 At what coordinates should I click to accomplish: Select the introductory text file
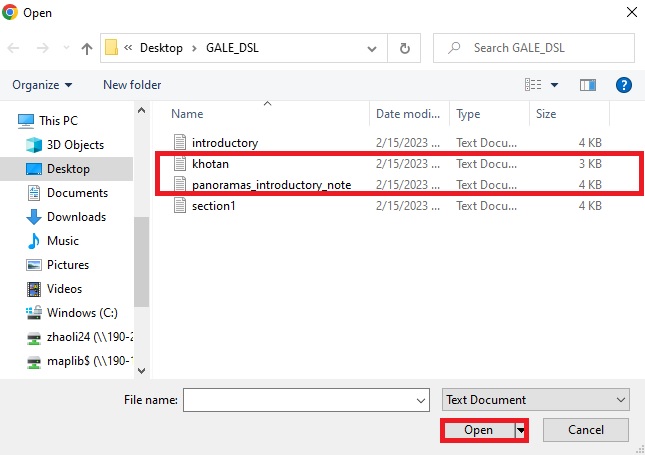225,143
